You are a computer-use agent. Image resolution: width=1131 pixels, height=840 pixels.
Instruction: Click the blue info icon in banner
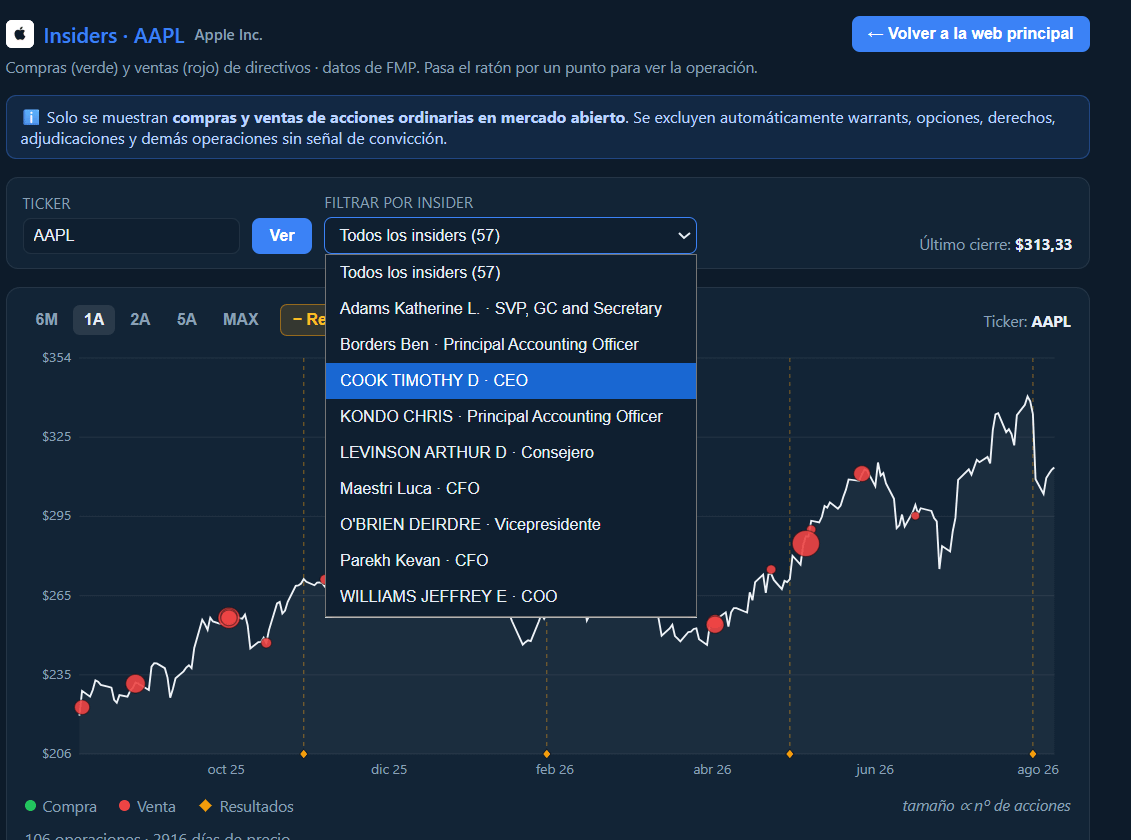(31, 117)
